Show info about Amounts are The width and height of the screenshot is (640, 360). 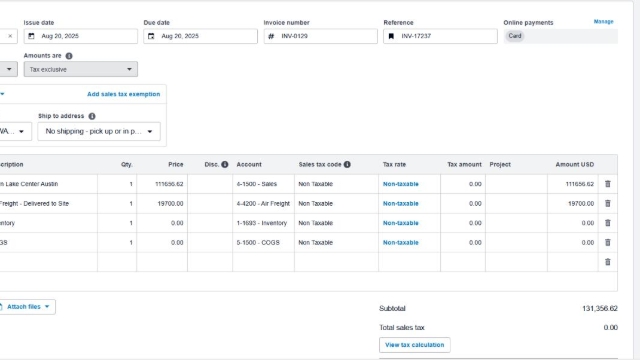69,56
